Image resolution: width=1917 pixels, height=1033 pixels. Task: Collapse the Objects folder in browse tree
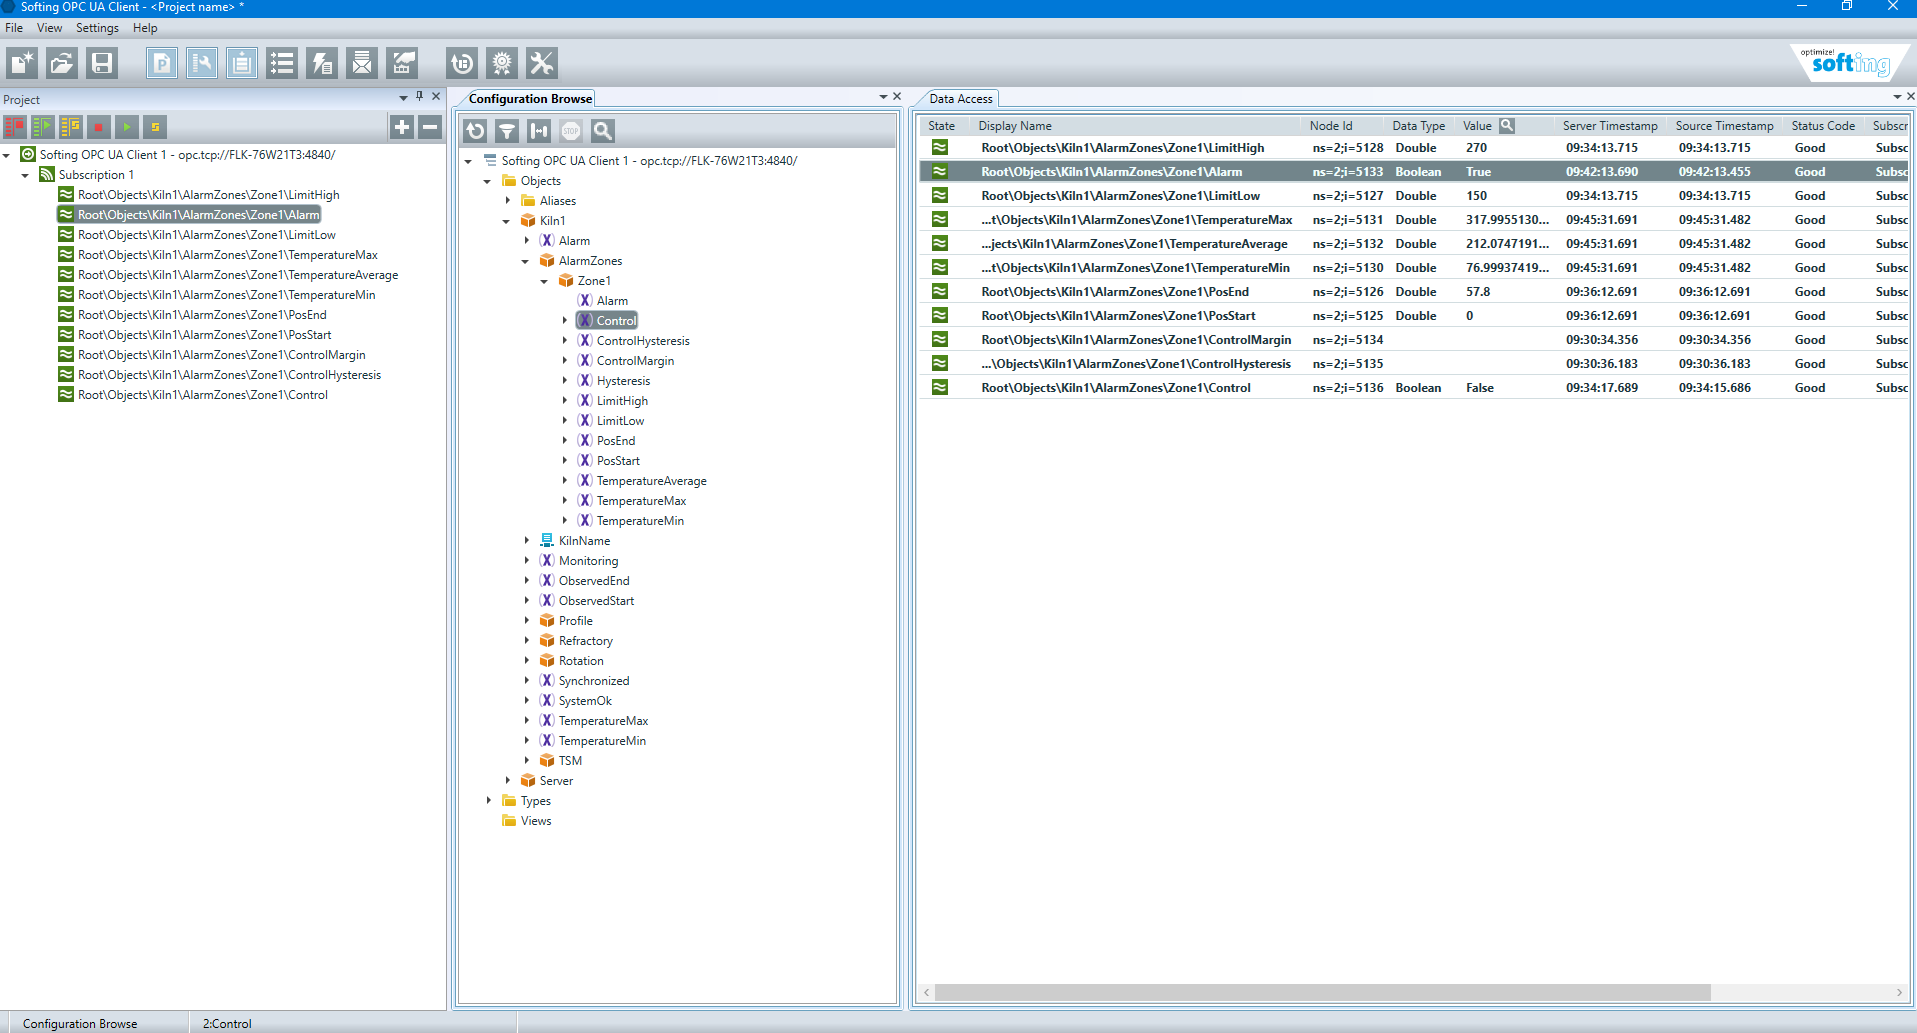pyautogui.click(x=488, y=181)
